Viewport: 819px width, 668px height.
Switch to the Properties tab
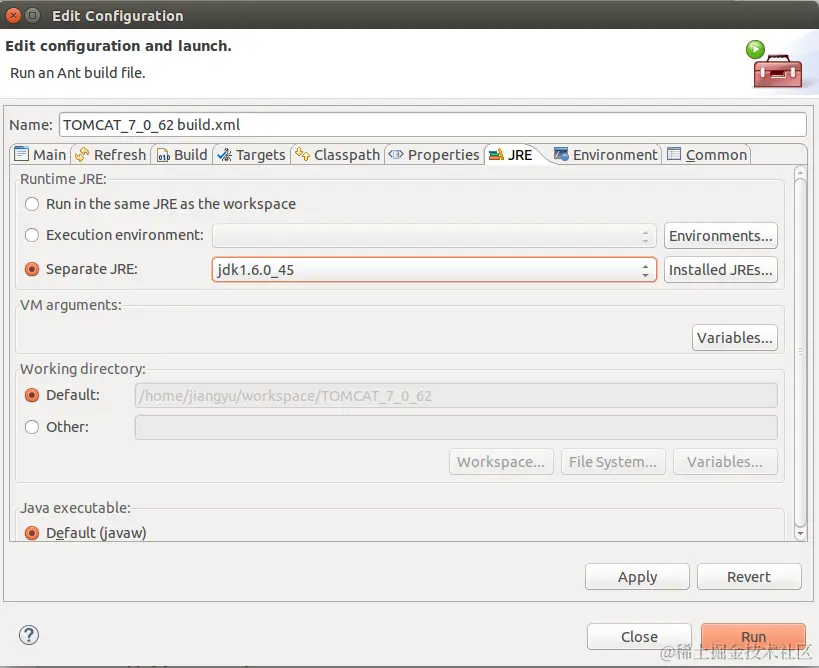(x=435, y=155)
